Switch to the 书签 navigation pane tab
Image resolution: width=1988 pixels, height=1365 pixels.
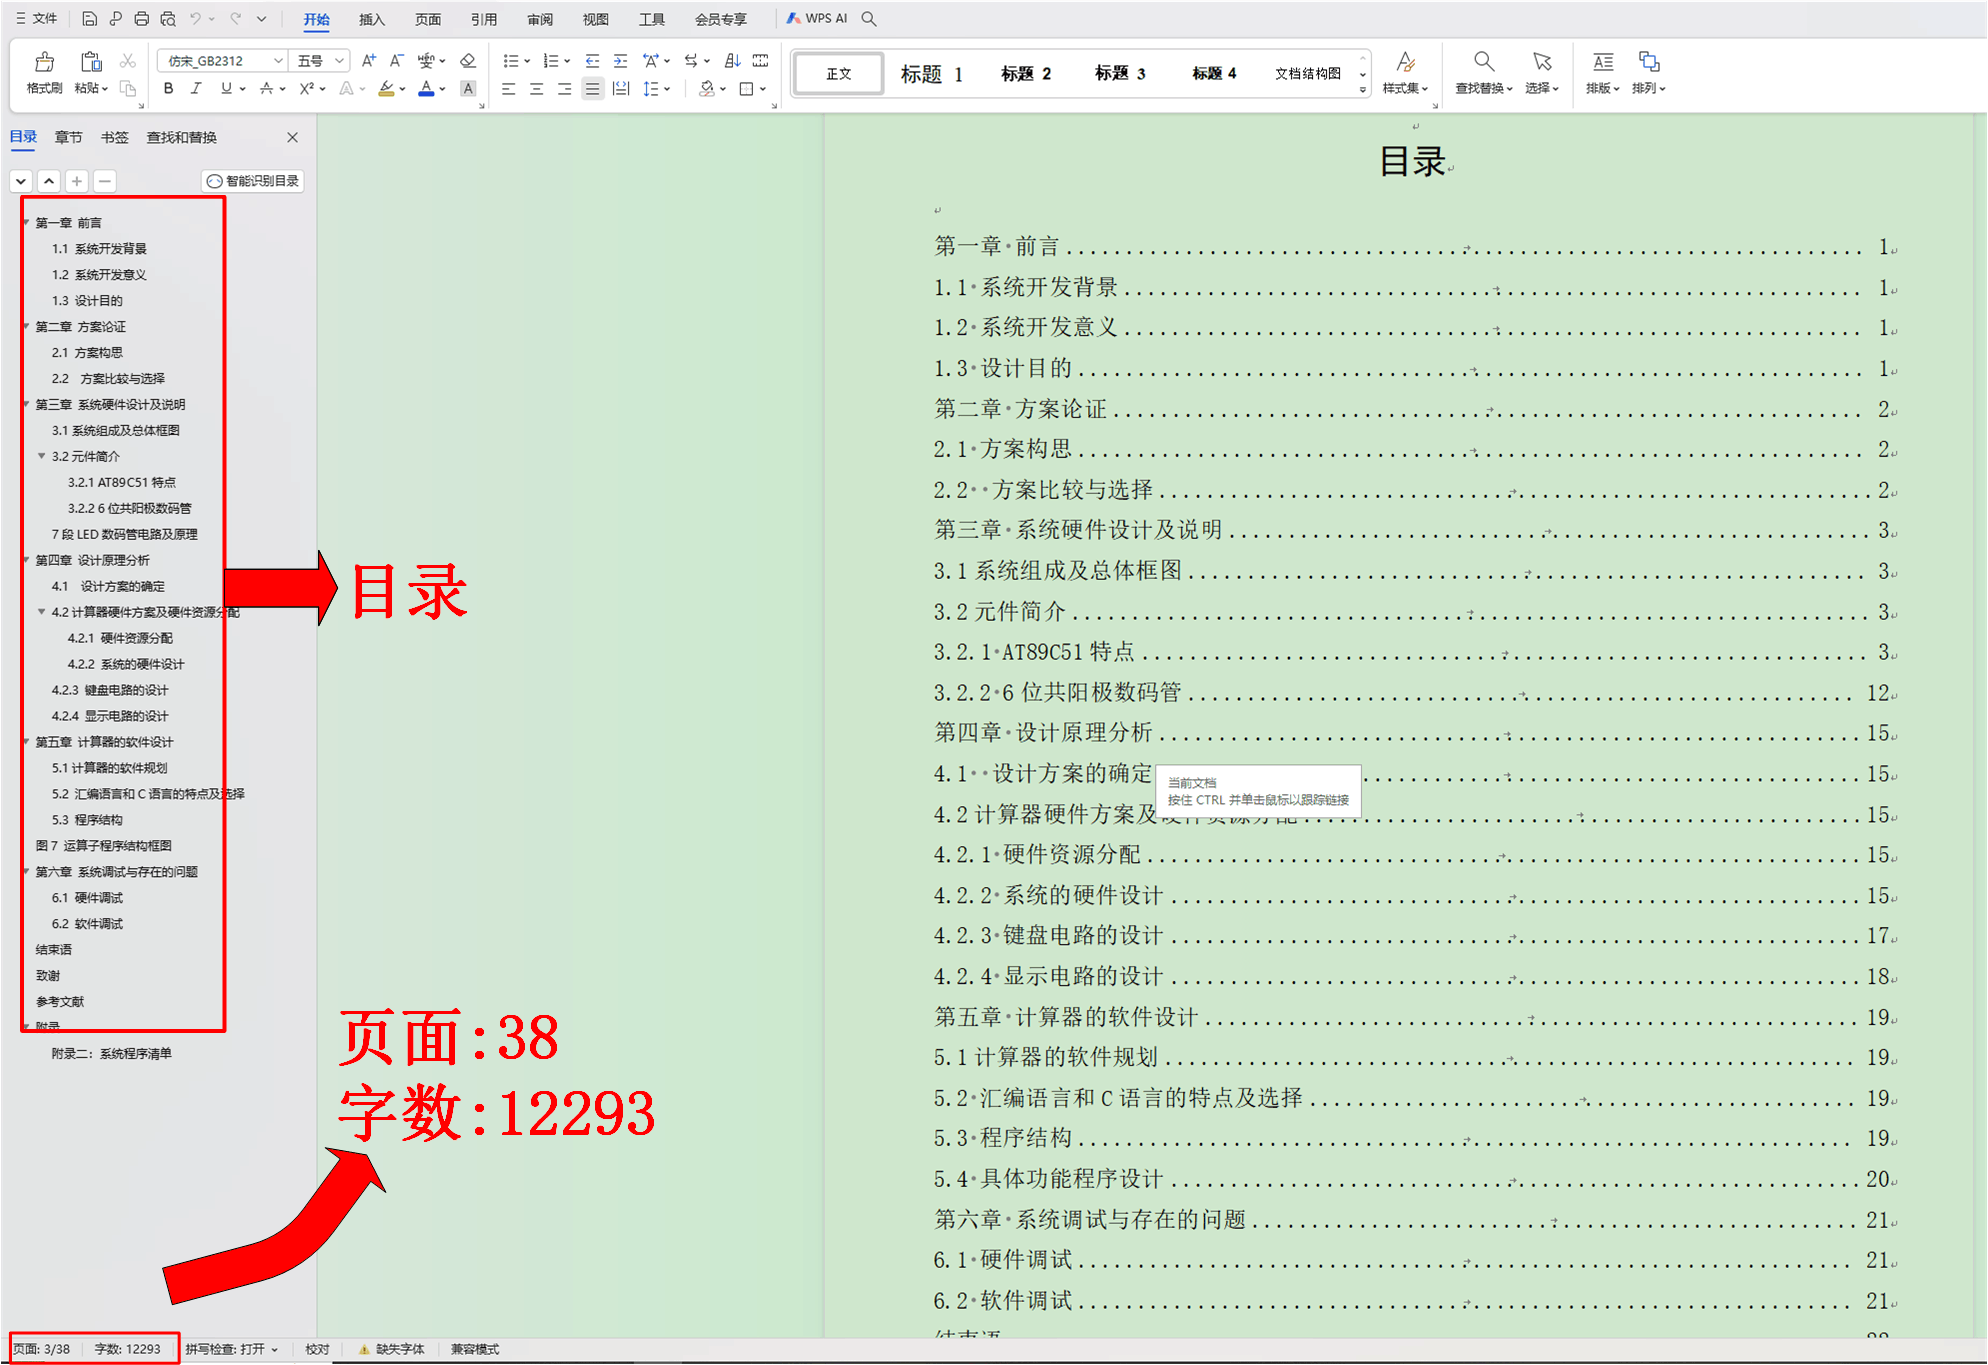tap(114, 137)
